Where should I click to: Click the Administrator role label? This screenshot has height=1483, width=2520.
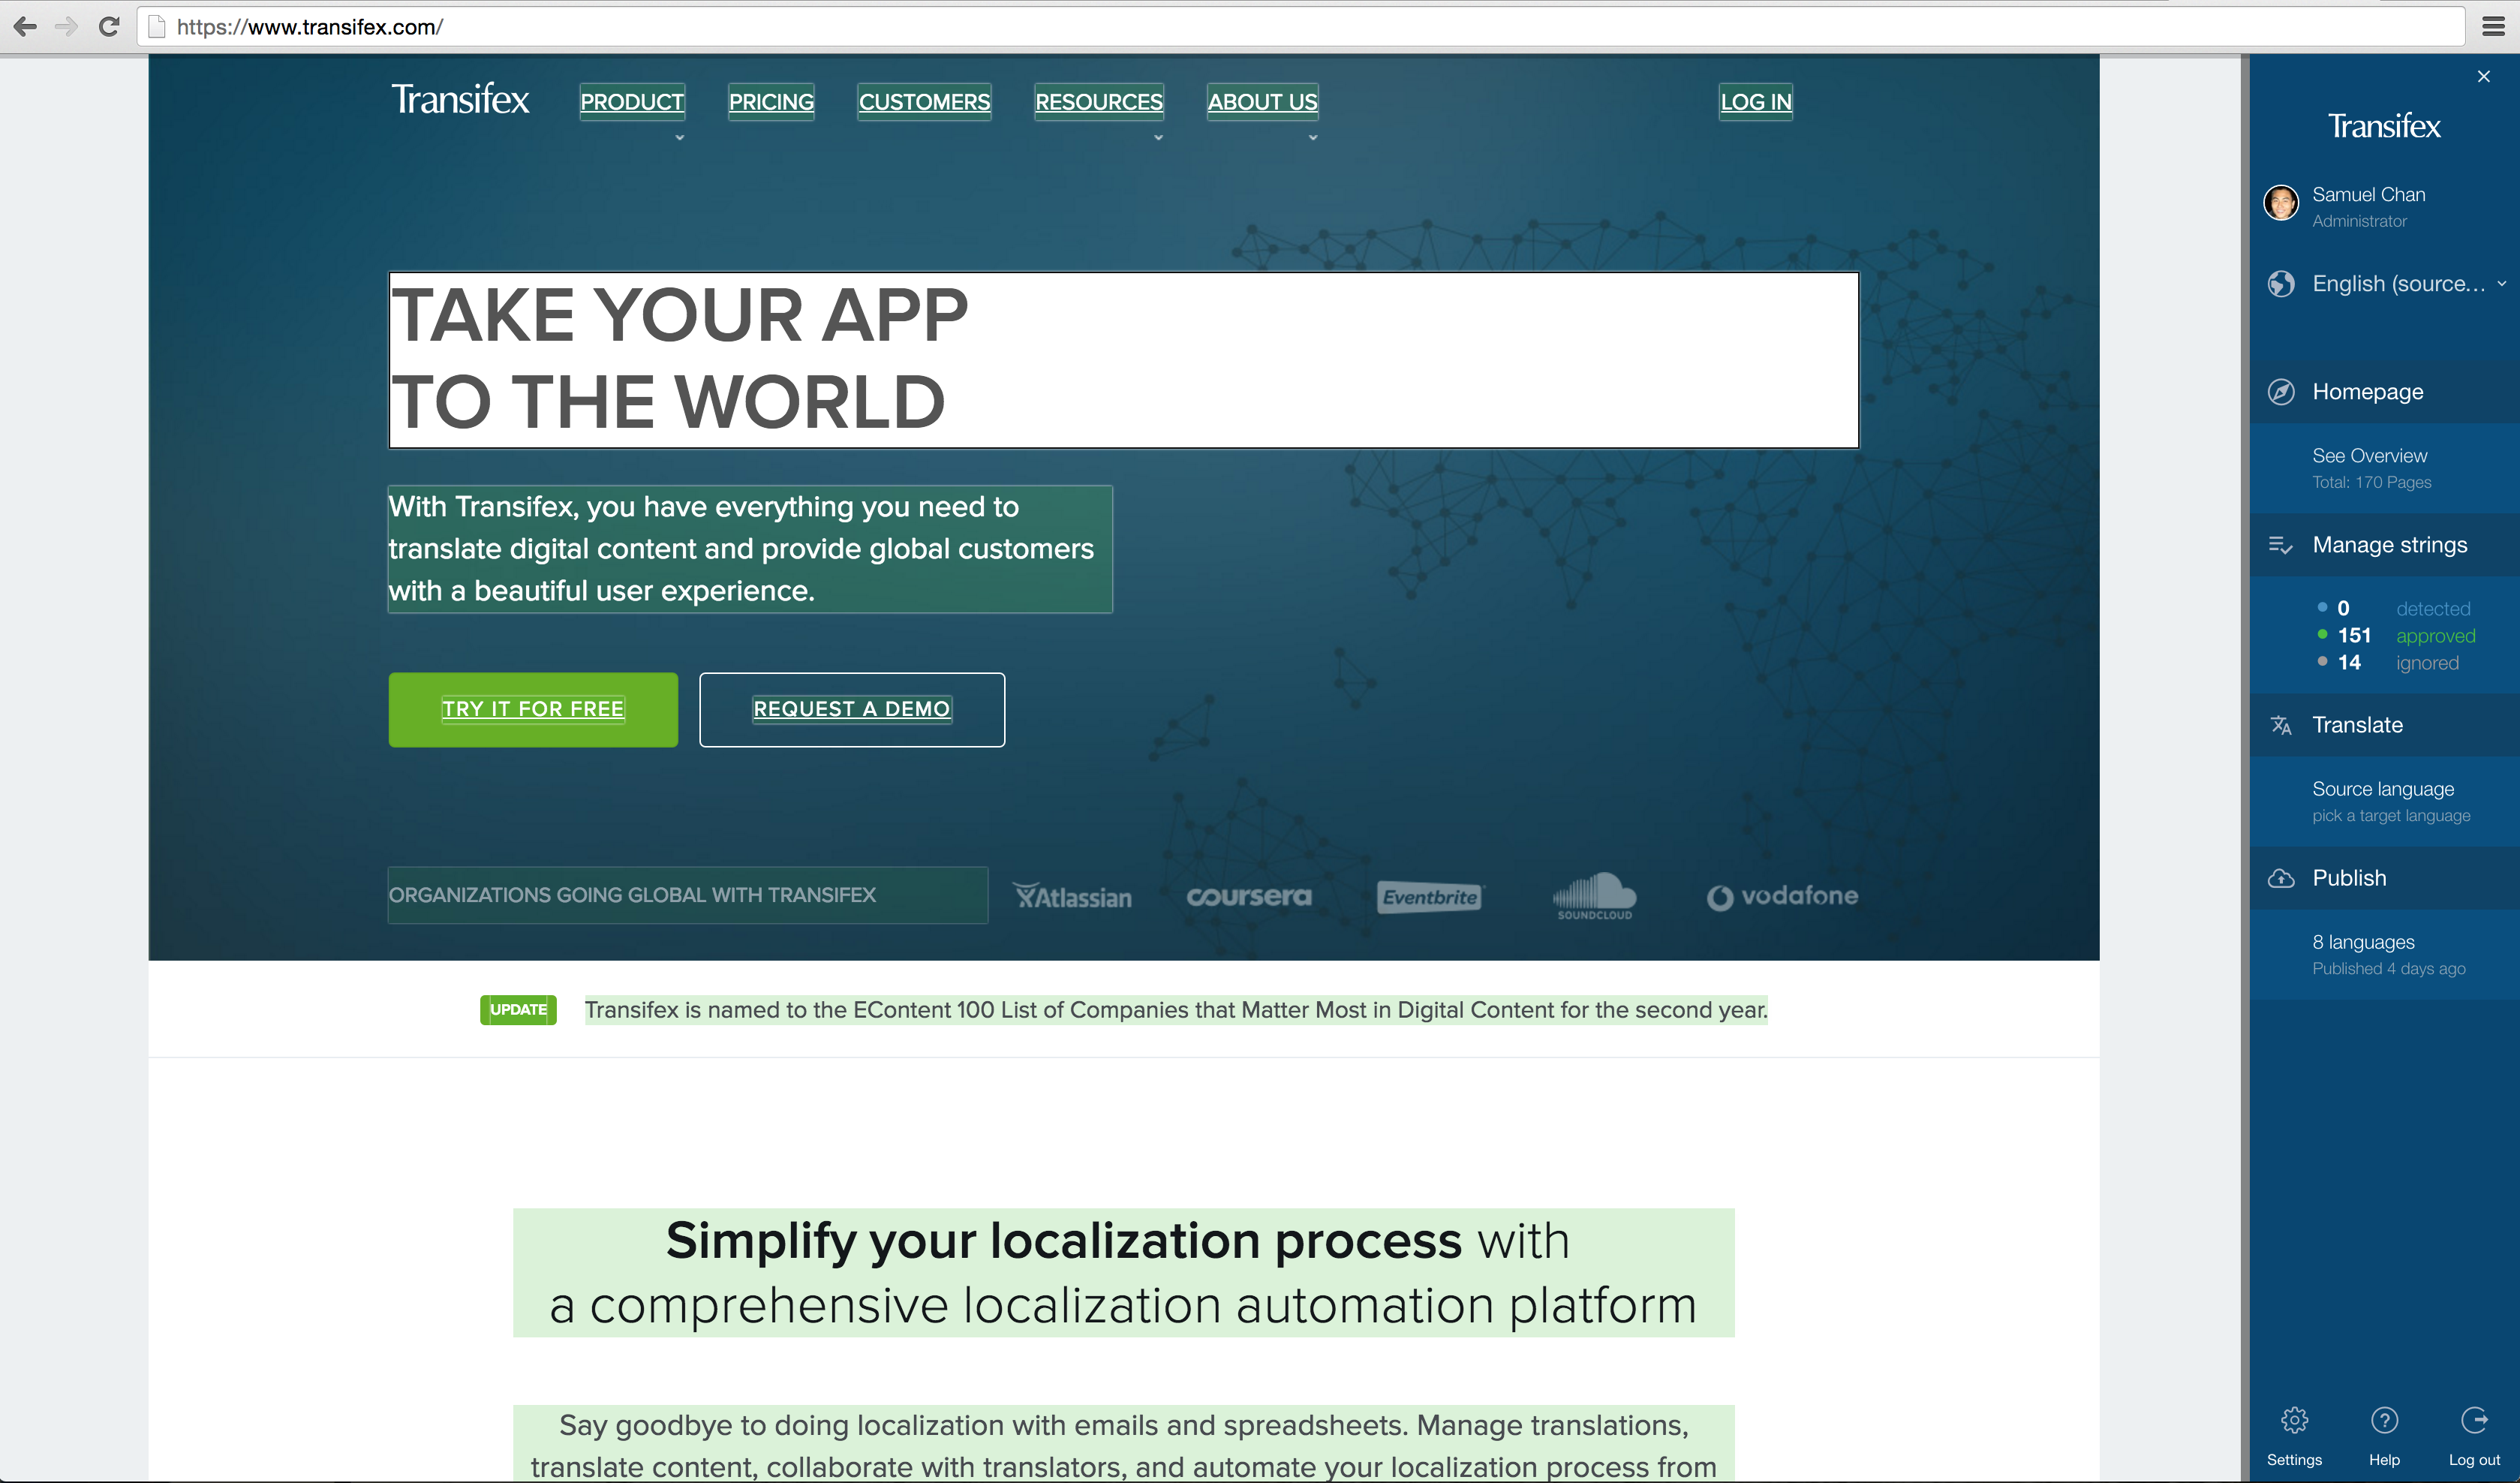coord(2359,221)
